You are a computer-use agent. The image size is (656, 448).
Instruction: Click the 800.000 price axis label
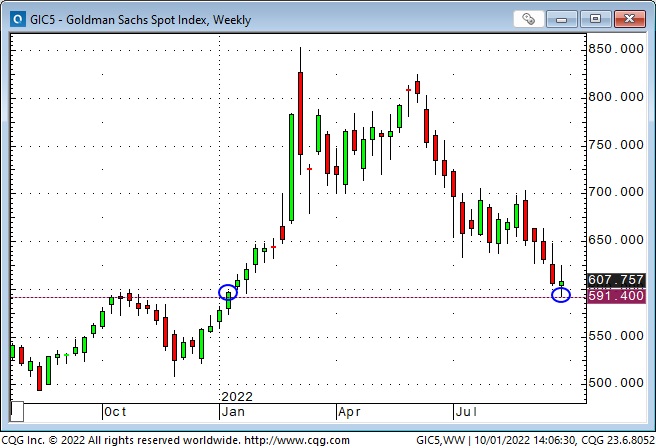tap(616, 97)
